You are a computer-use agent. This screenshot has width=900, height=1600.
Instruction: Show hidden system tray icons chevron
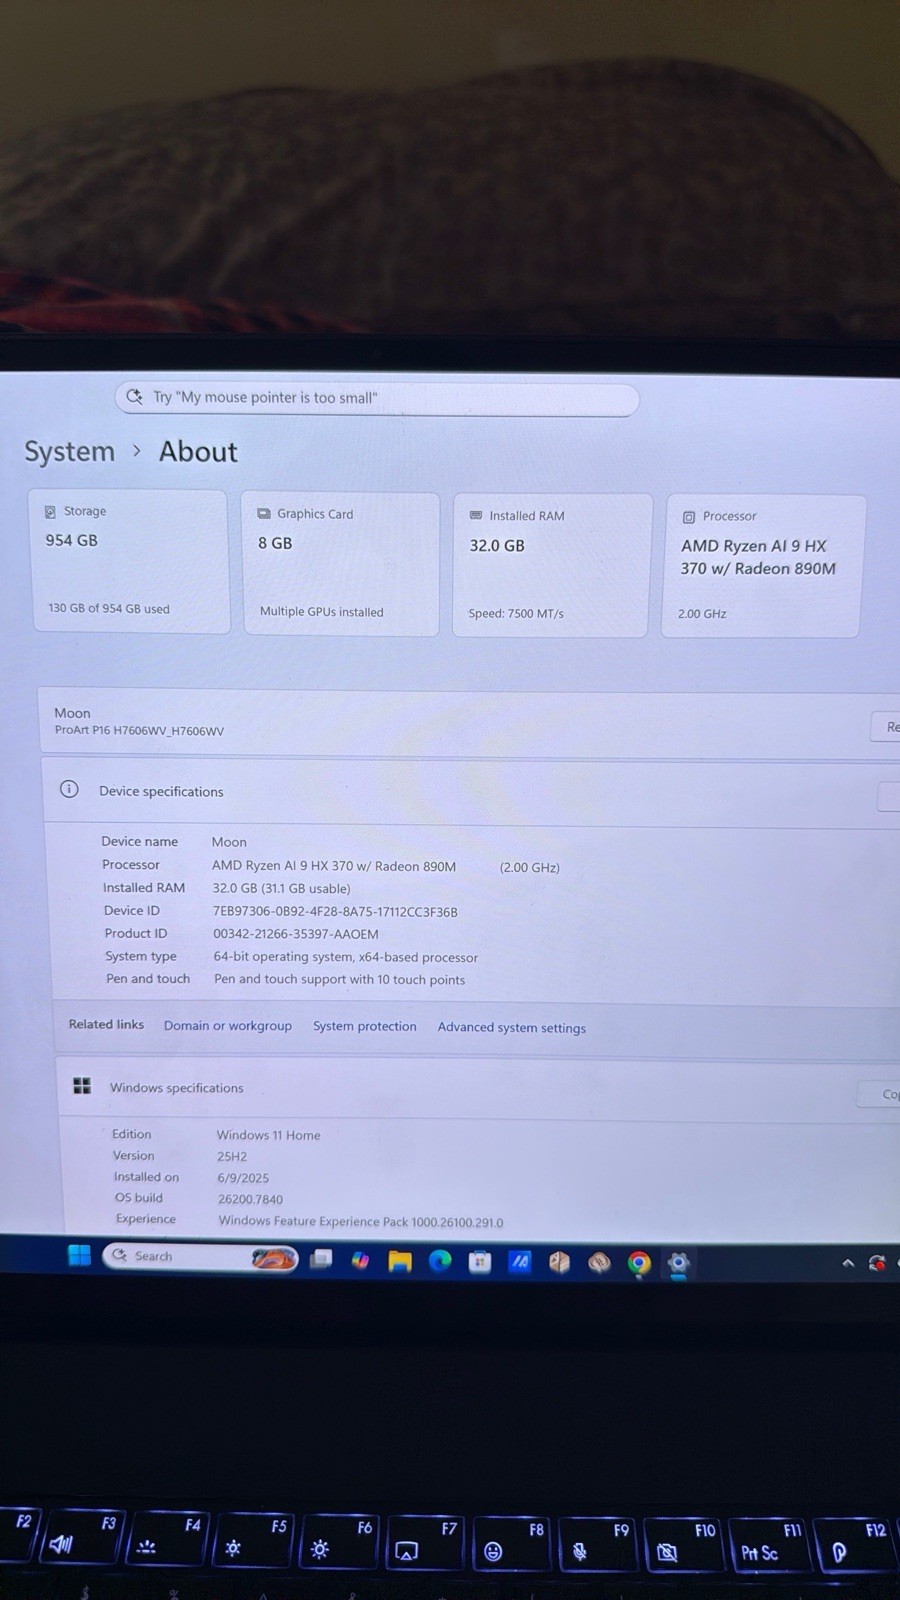pyautogui.click(x=848, y=1263)
